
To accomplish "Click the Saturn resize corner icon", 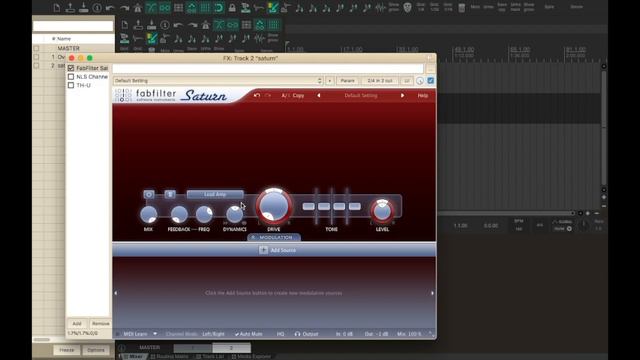I will [x=431, y=334].
